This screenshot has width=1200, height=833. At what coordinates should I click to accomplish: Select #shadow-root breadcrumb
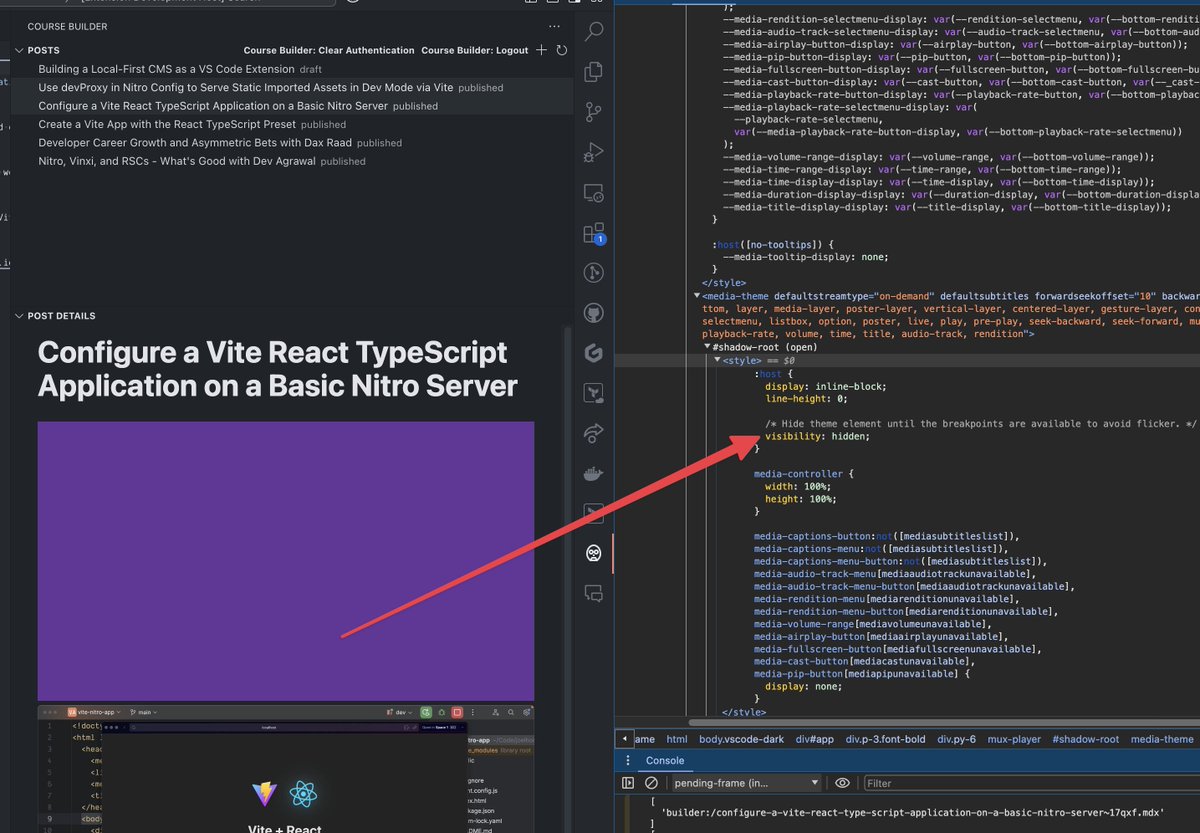[x=1085, y=739]
